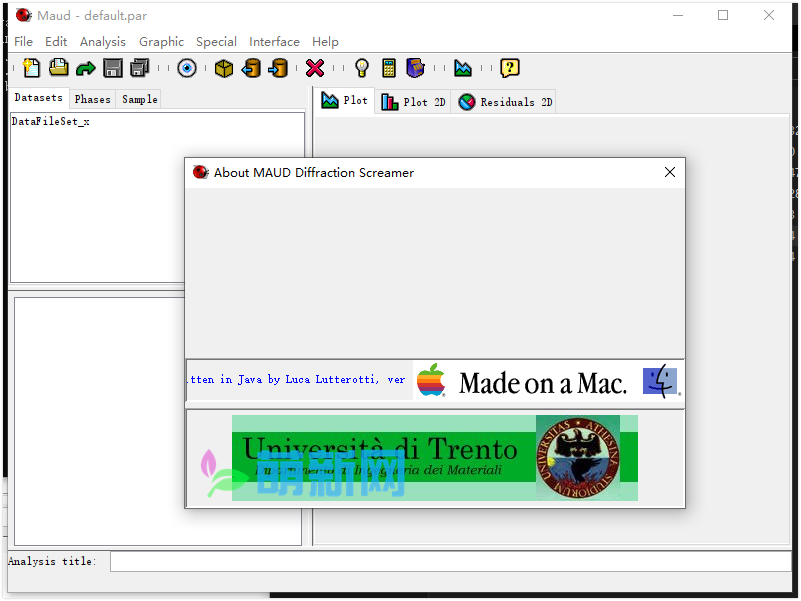This screenshot has width=801, height=601.
Task: Maximize the Maud main window
Action: coord(723,15)
